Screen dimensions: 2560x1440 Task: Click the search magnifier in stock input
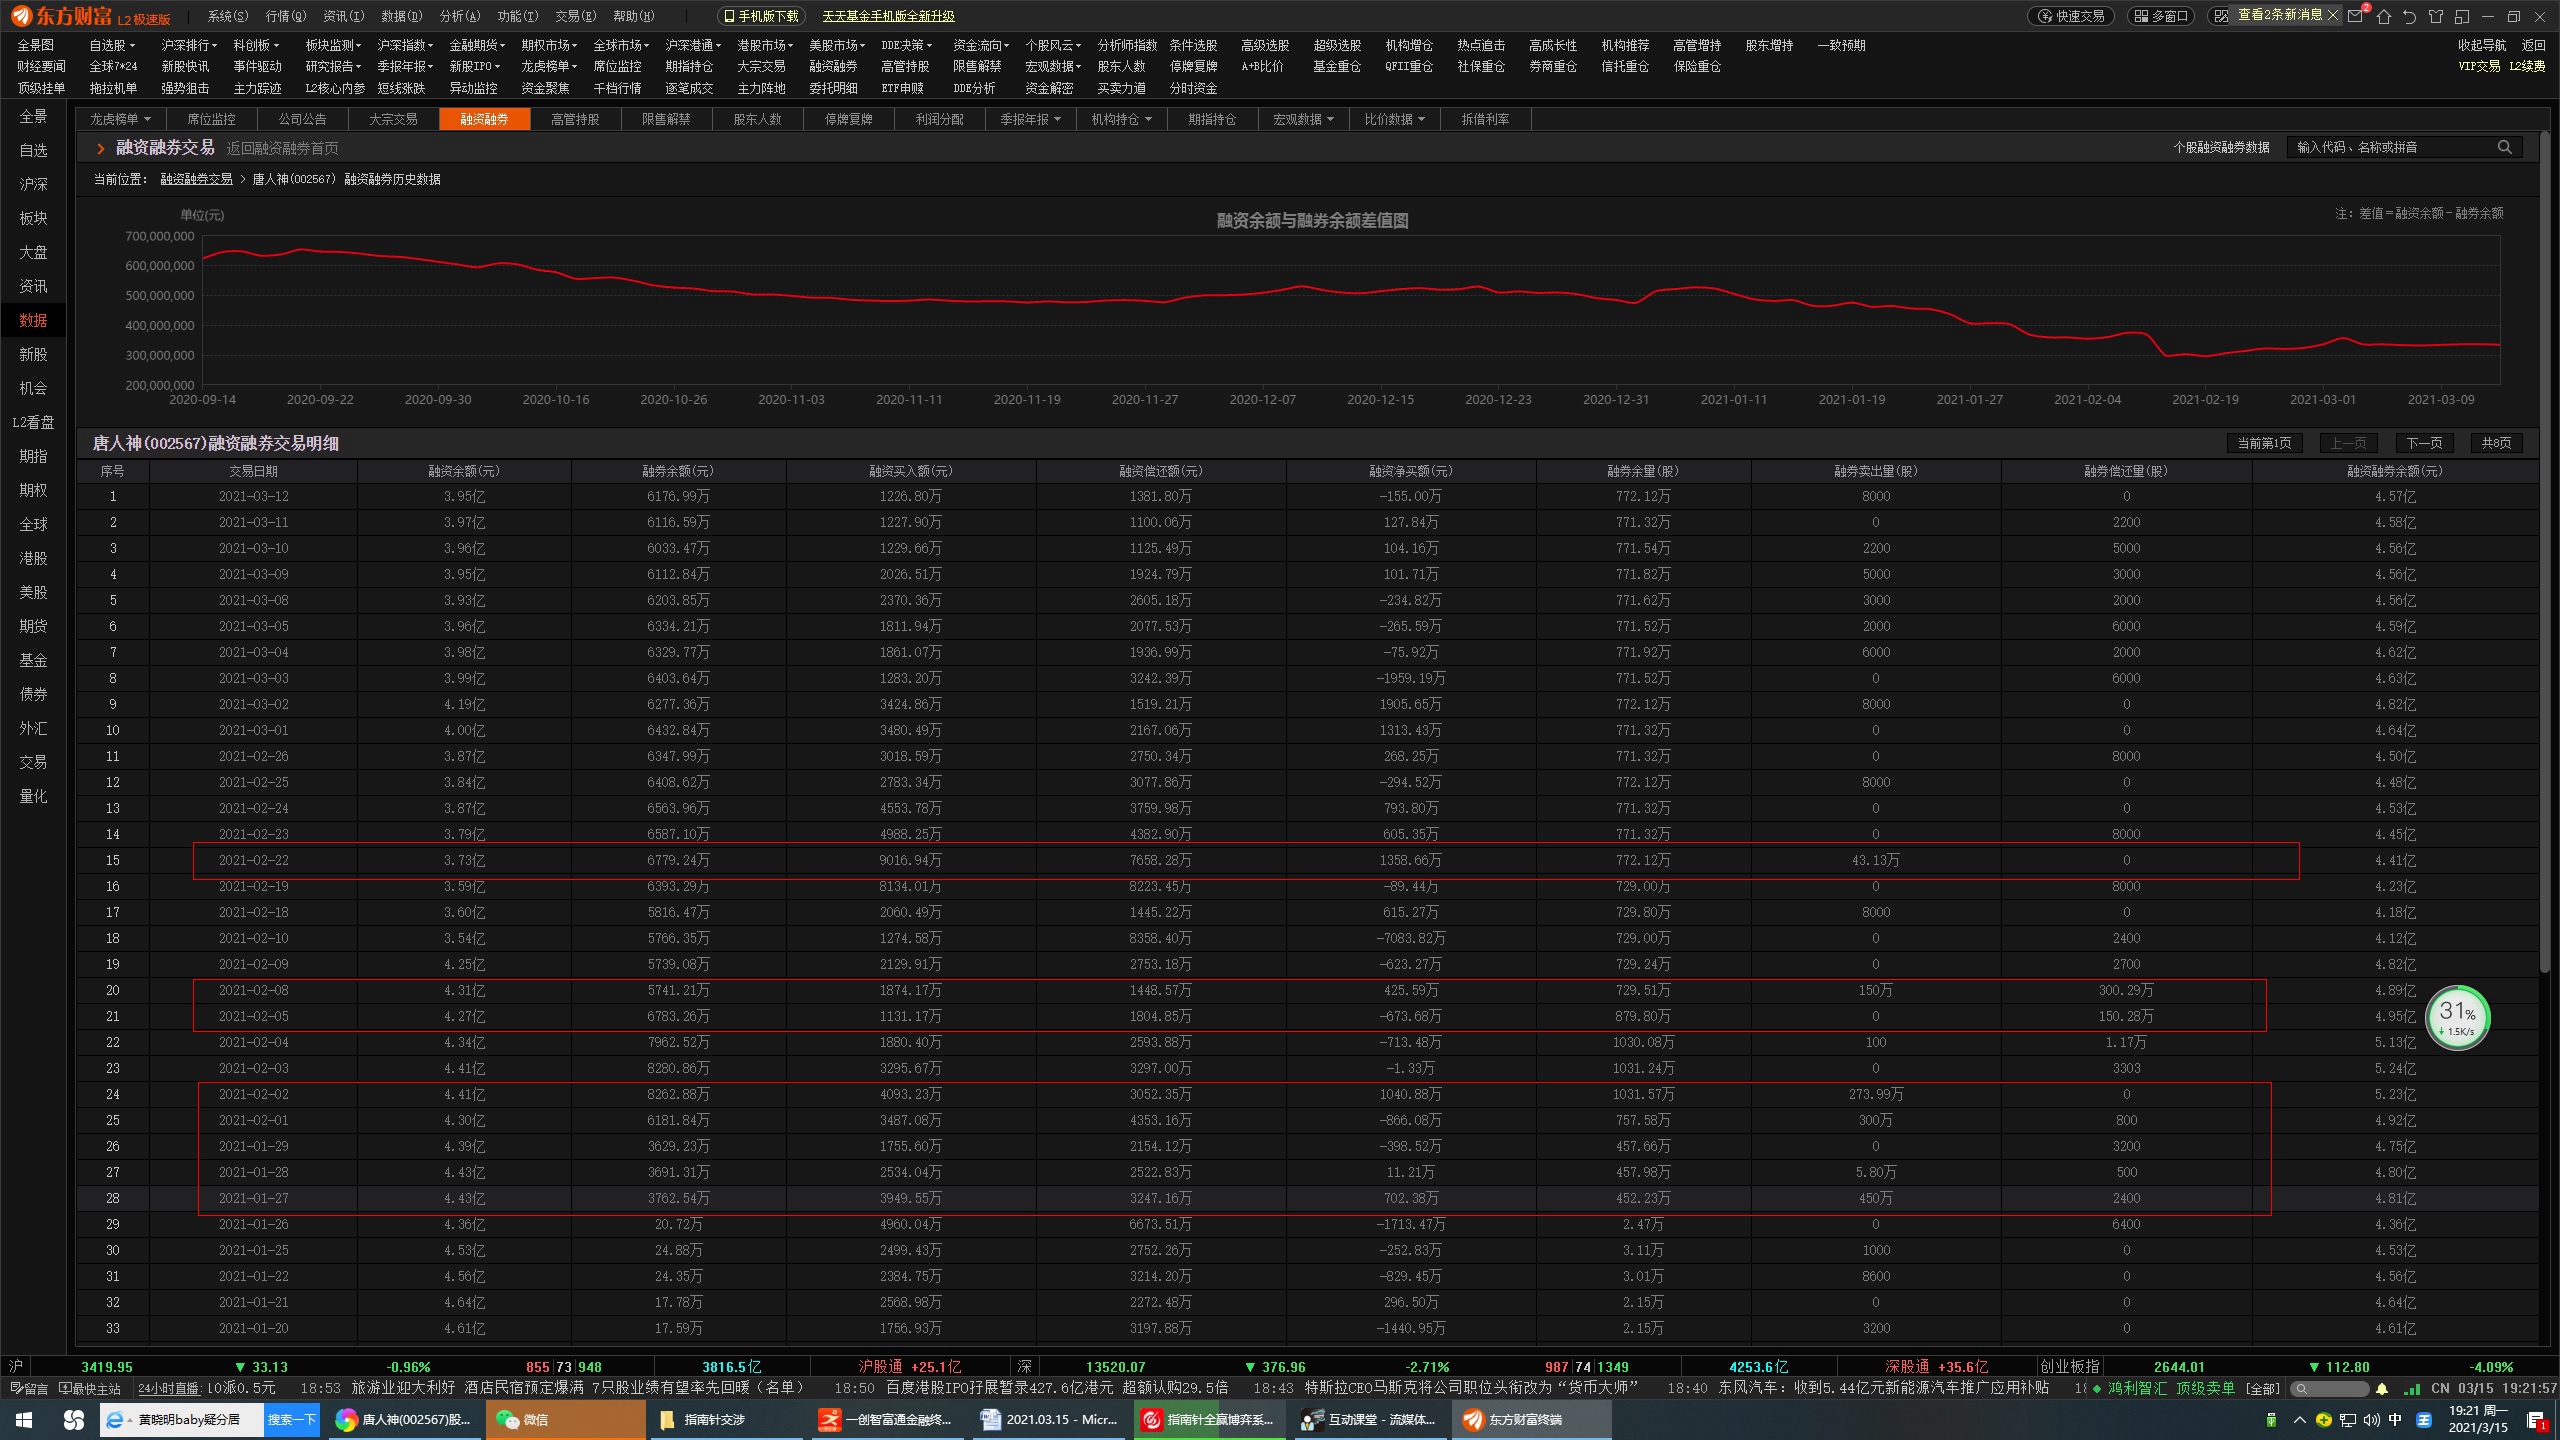pyautogui.click(x=2504, y=147)
